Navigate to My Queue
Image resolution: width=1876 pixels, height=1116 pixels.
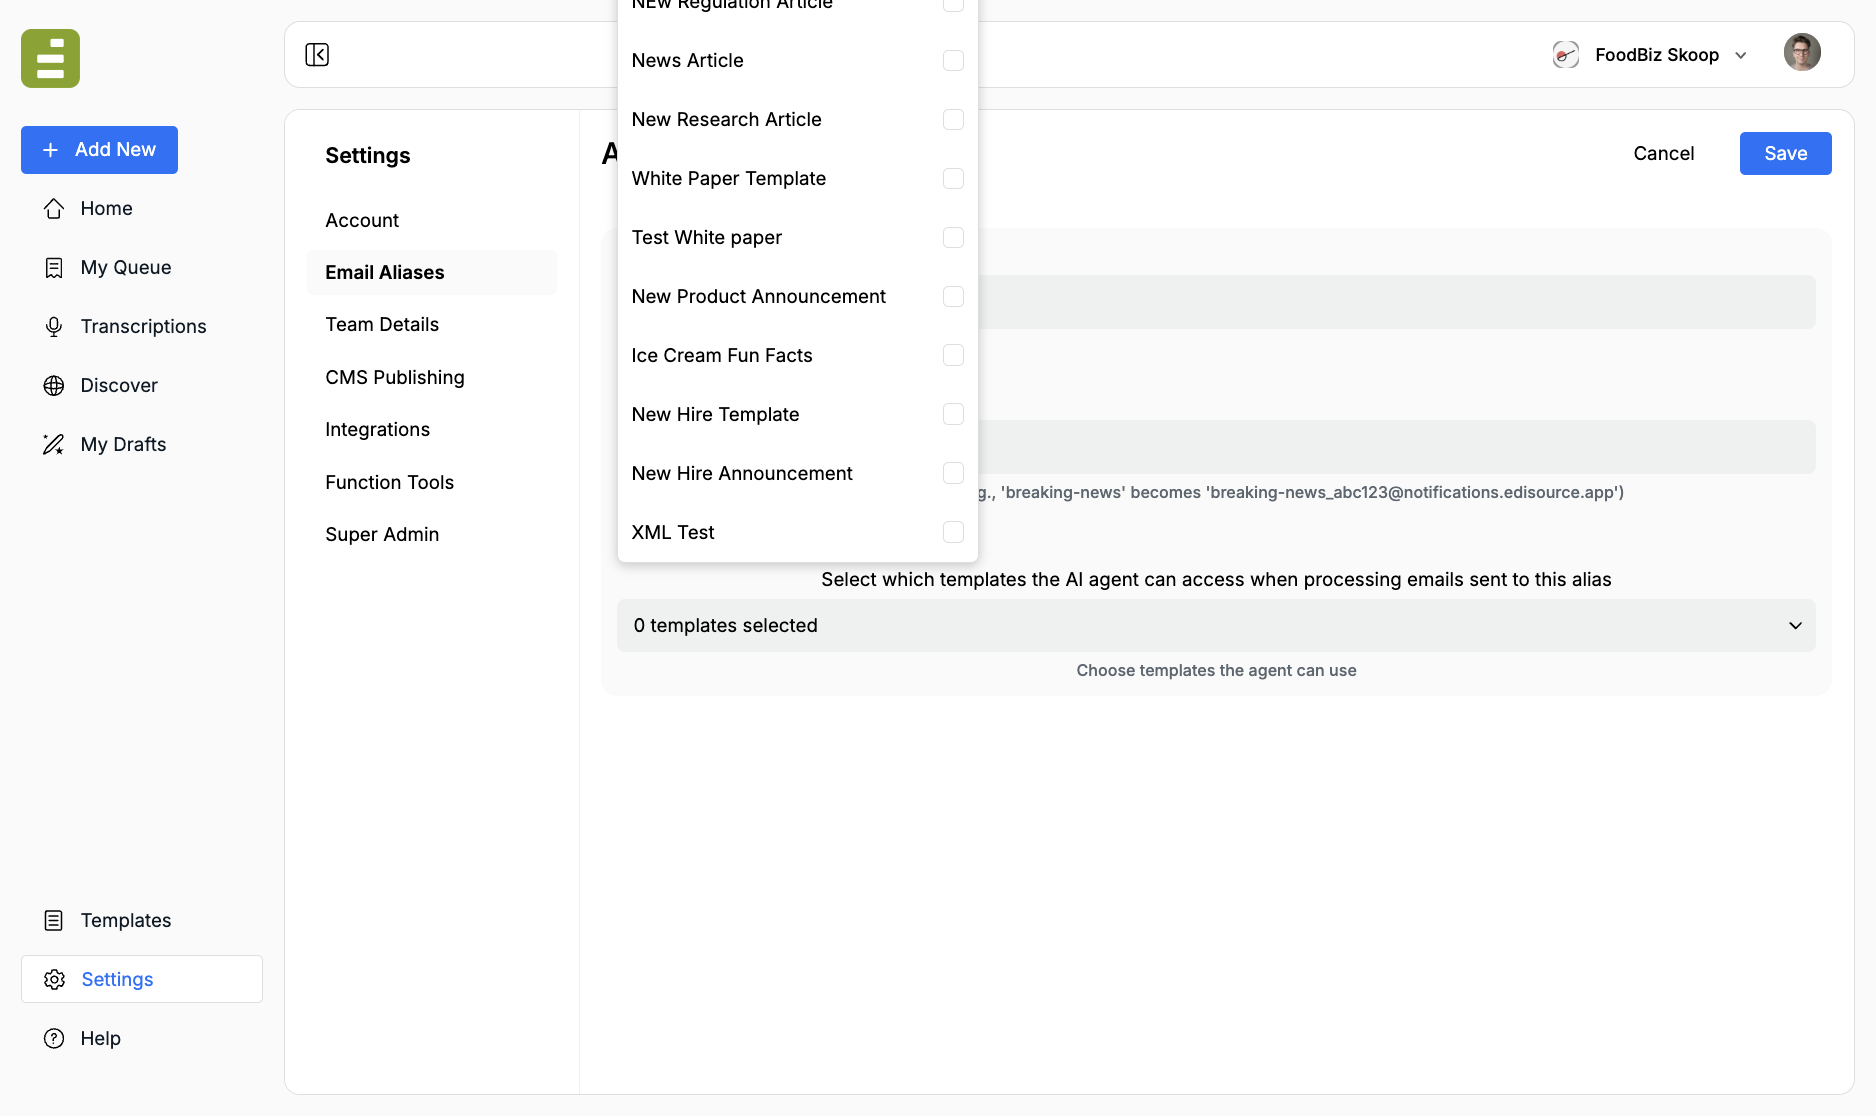pos(126,267)
